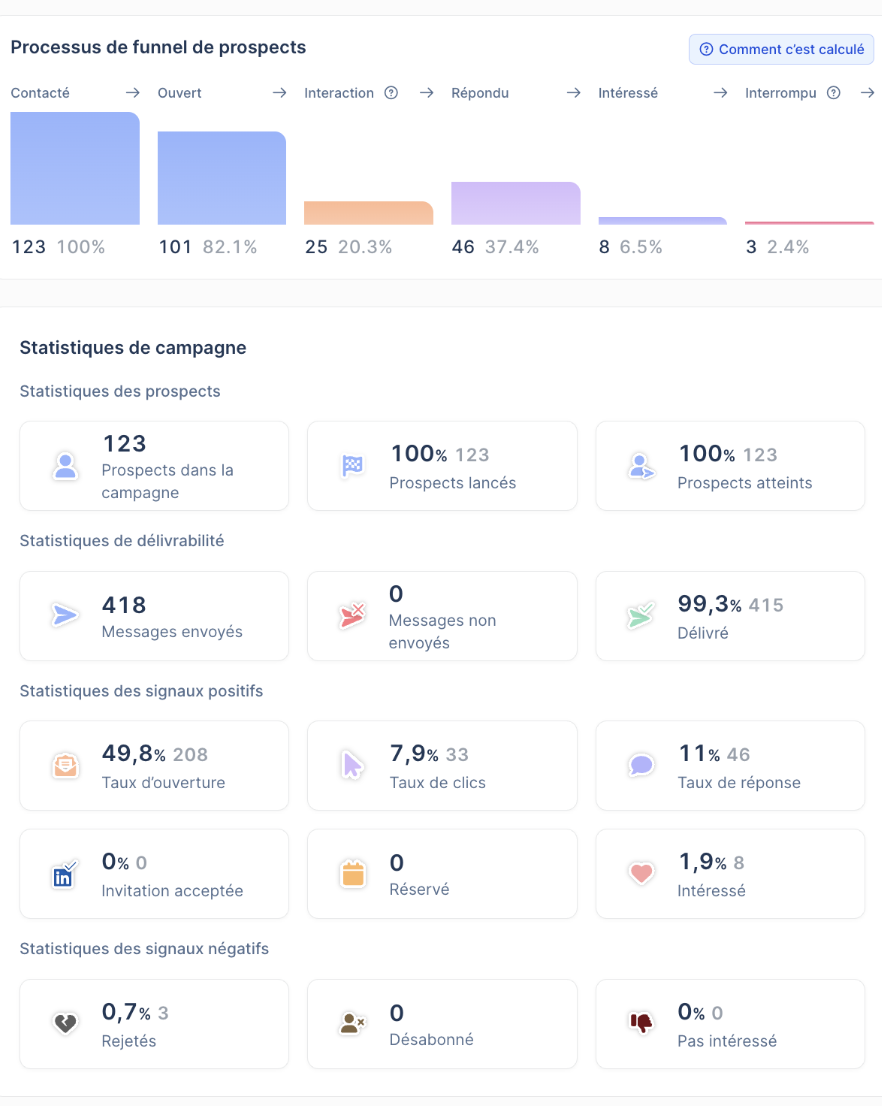The image size is (882, 1106).
Task: Click the heart icon for Intéressé
Action: [x=641, y=873]
